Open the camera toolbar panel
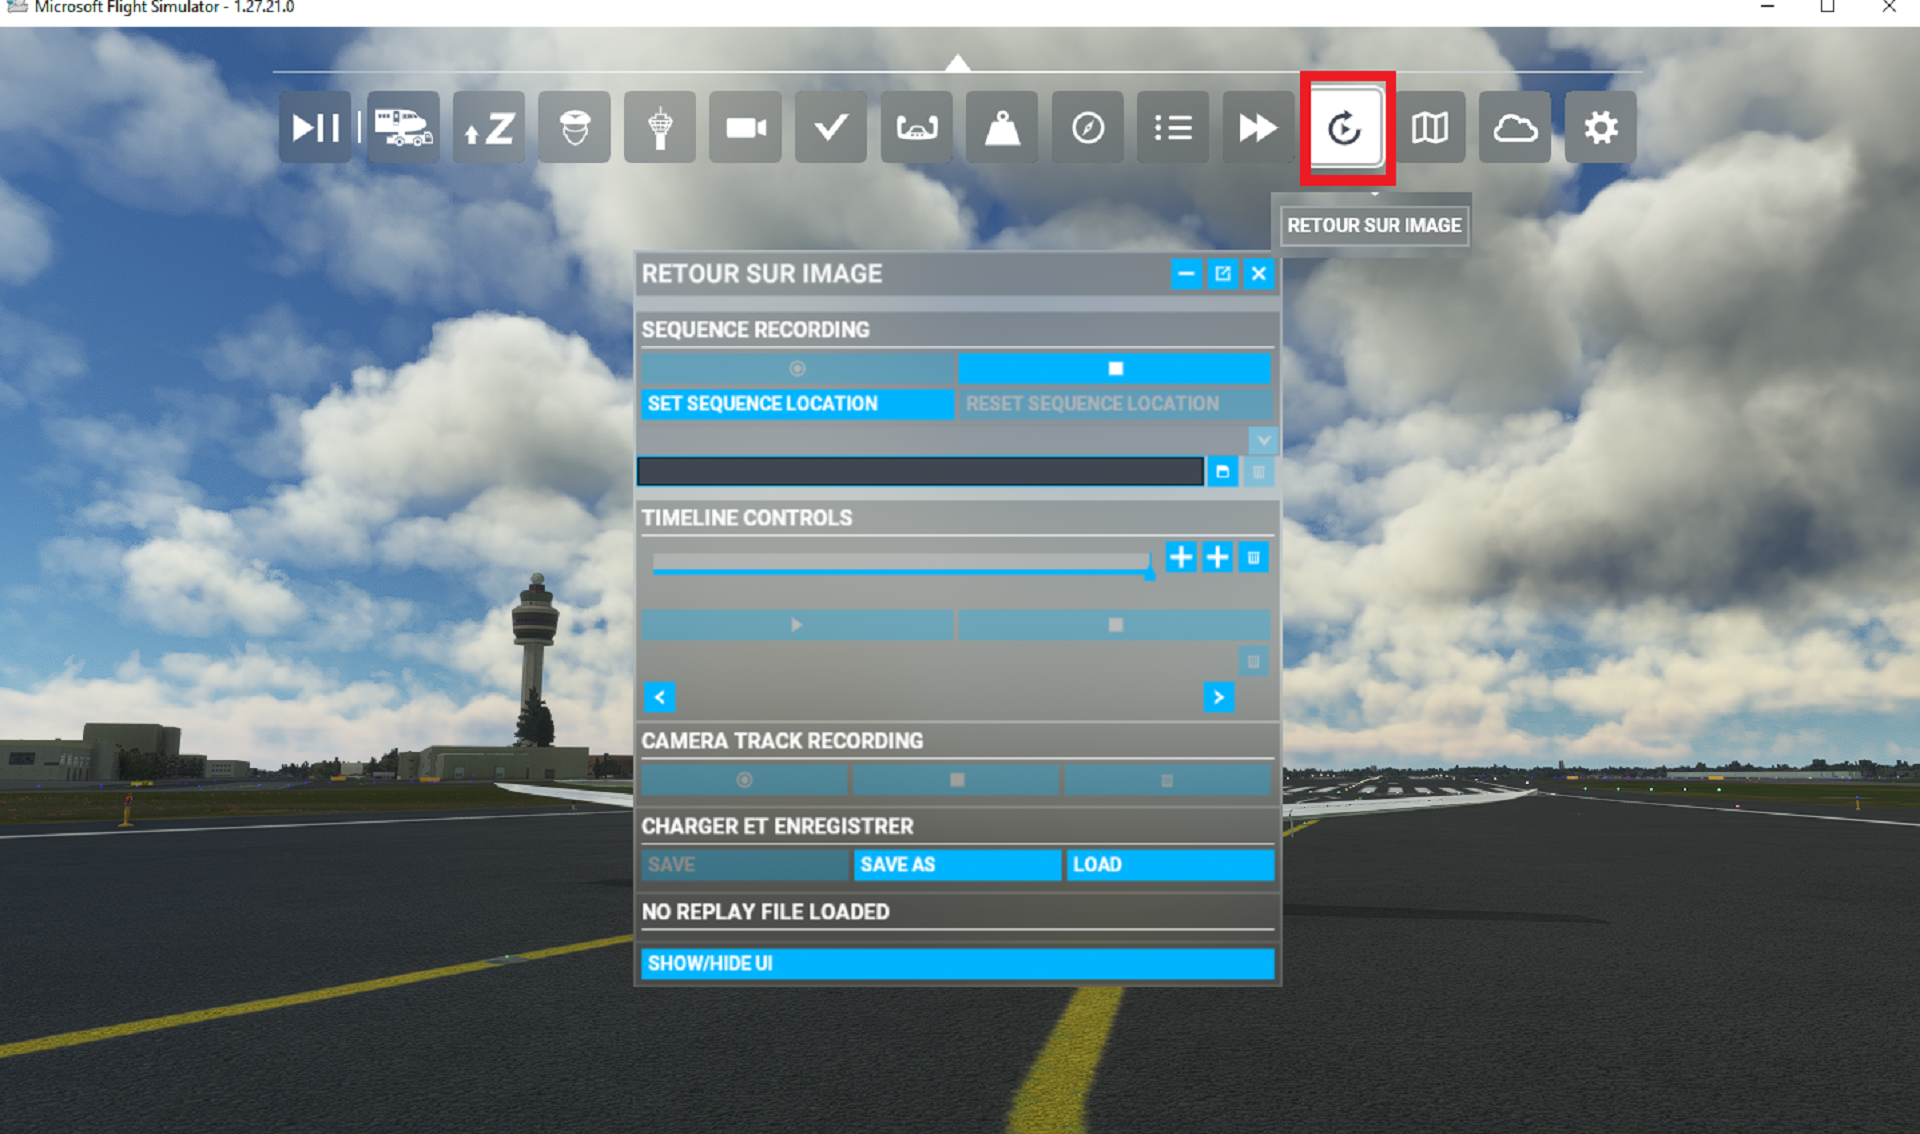The height and width of the screenshot is (1134, 1920). tap(745, 127)
